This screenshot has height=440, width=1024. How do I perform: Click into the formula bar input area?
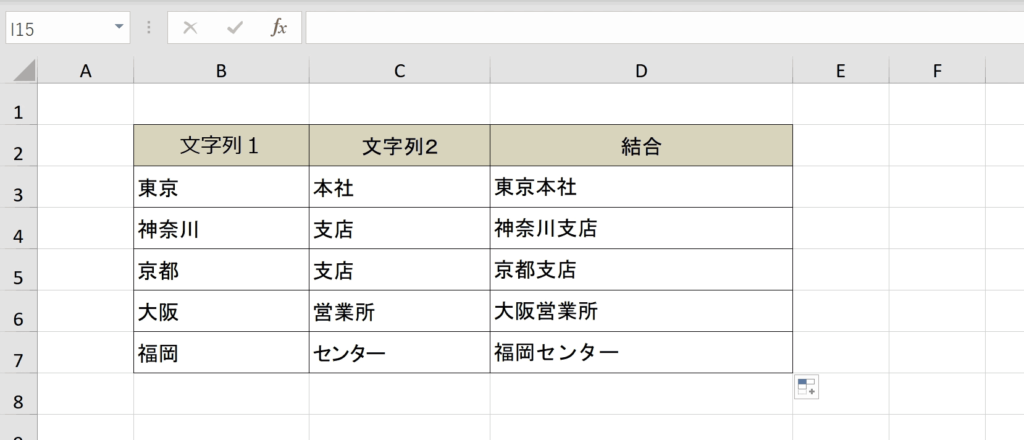[x=664, y=28]
